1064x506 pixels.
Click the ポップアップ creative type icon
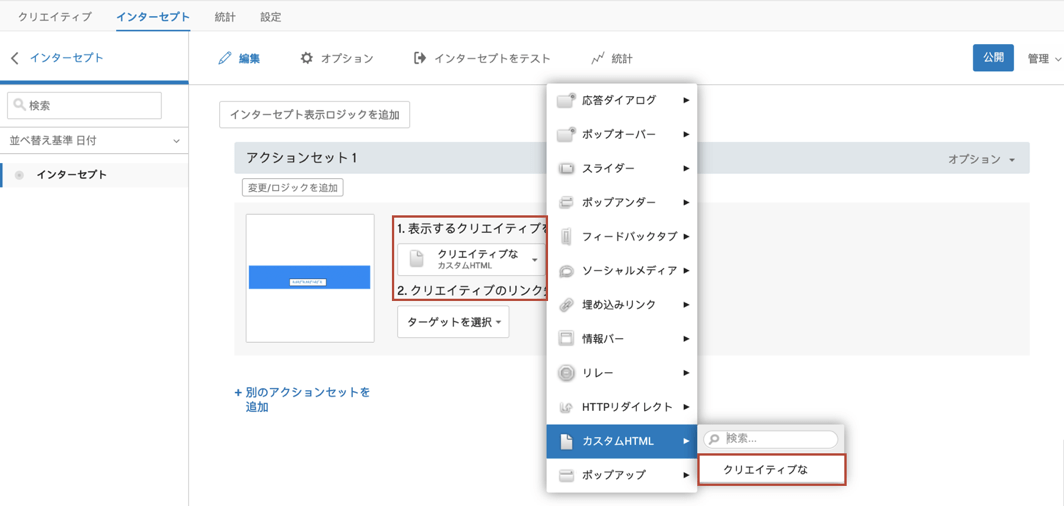point(566,475)
